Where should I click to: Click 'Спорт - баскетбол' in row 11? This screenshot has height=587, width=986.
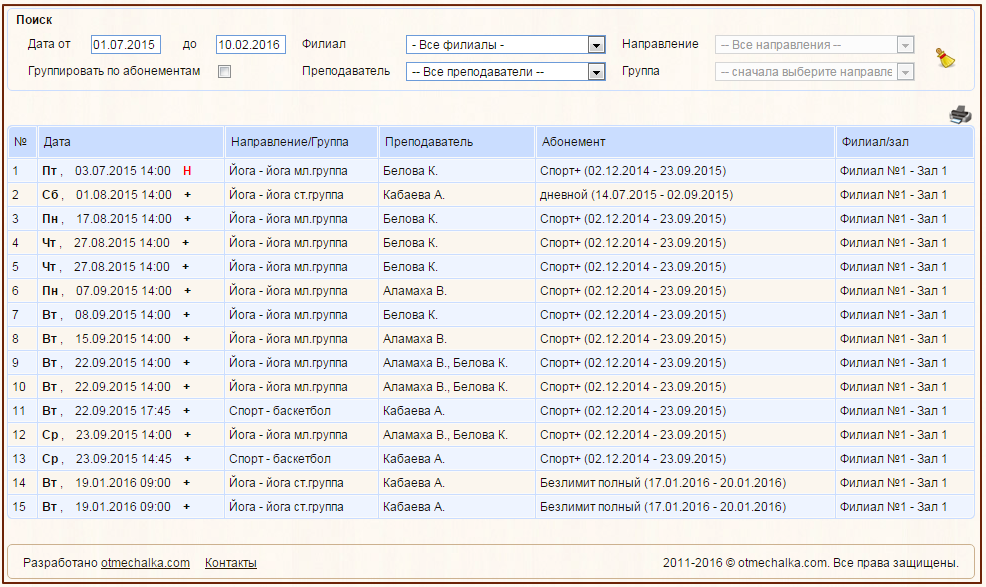click(x=280, y=411)
